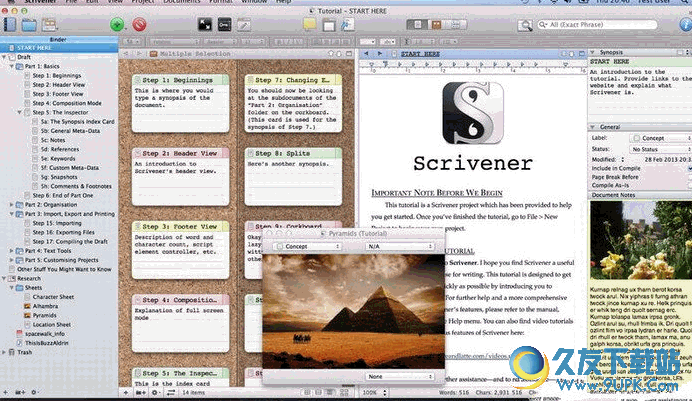Click the flower image in Document Notes
Screen dimensions: 692x401
pyautogui.click(x=641, y=240)
